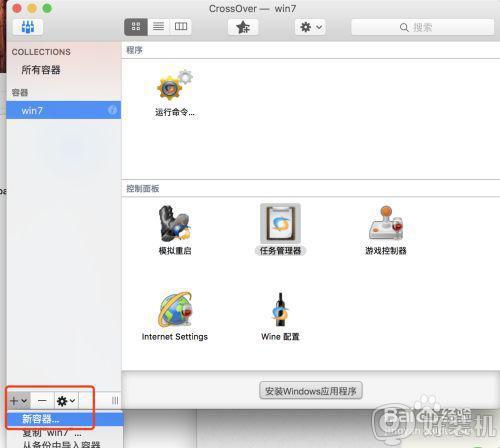Open the plus add-container dropdown
This screenshot has height=448, width=500.
click(x=19, y=401)
